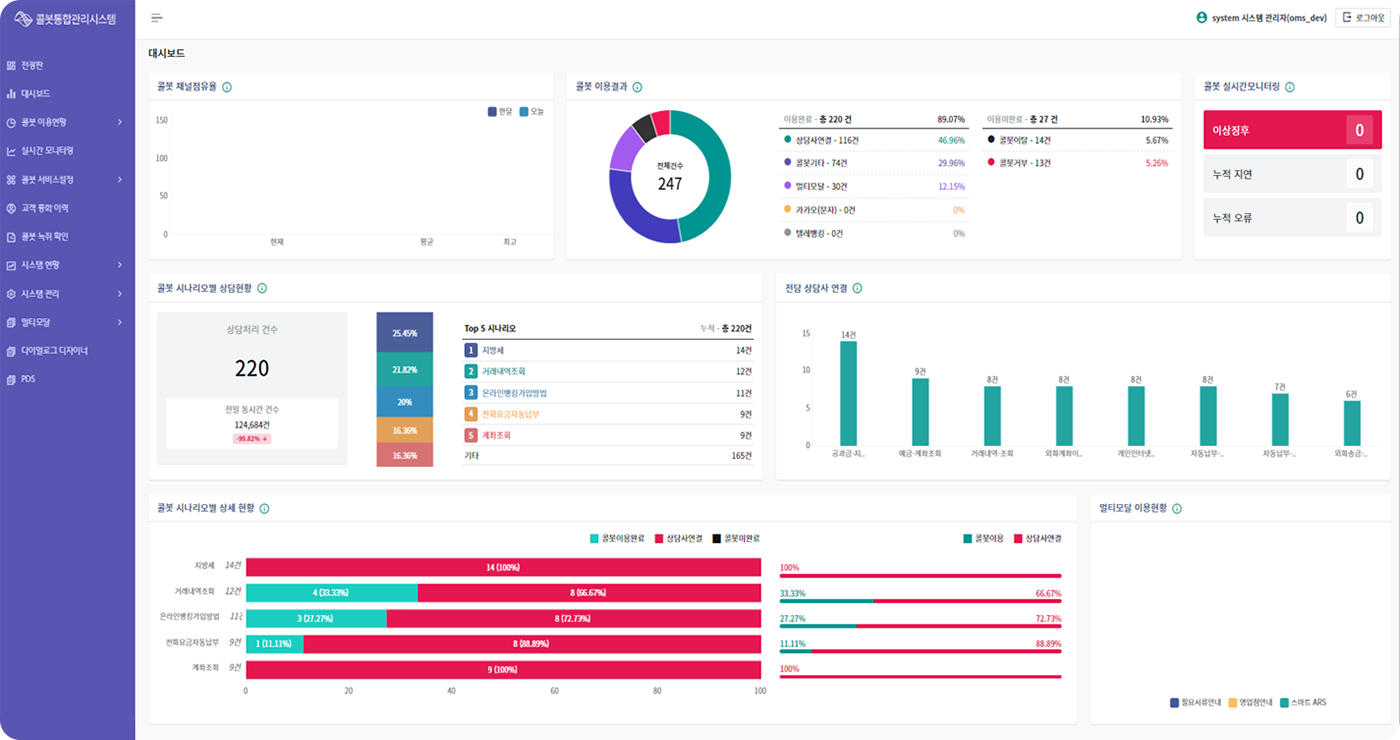This screenshot has height=740, width=1400.
Task: Click the 대시보드 bar chart sidebar icon
Action: point(11,94)
